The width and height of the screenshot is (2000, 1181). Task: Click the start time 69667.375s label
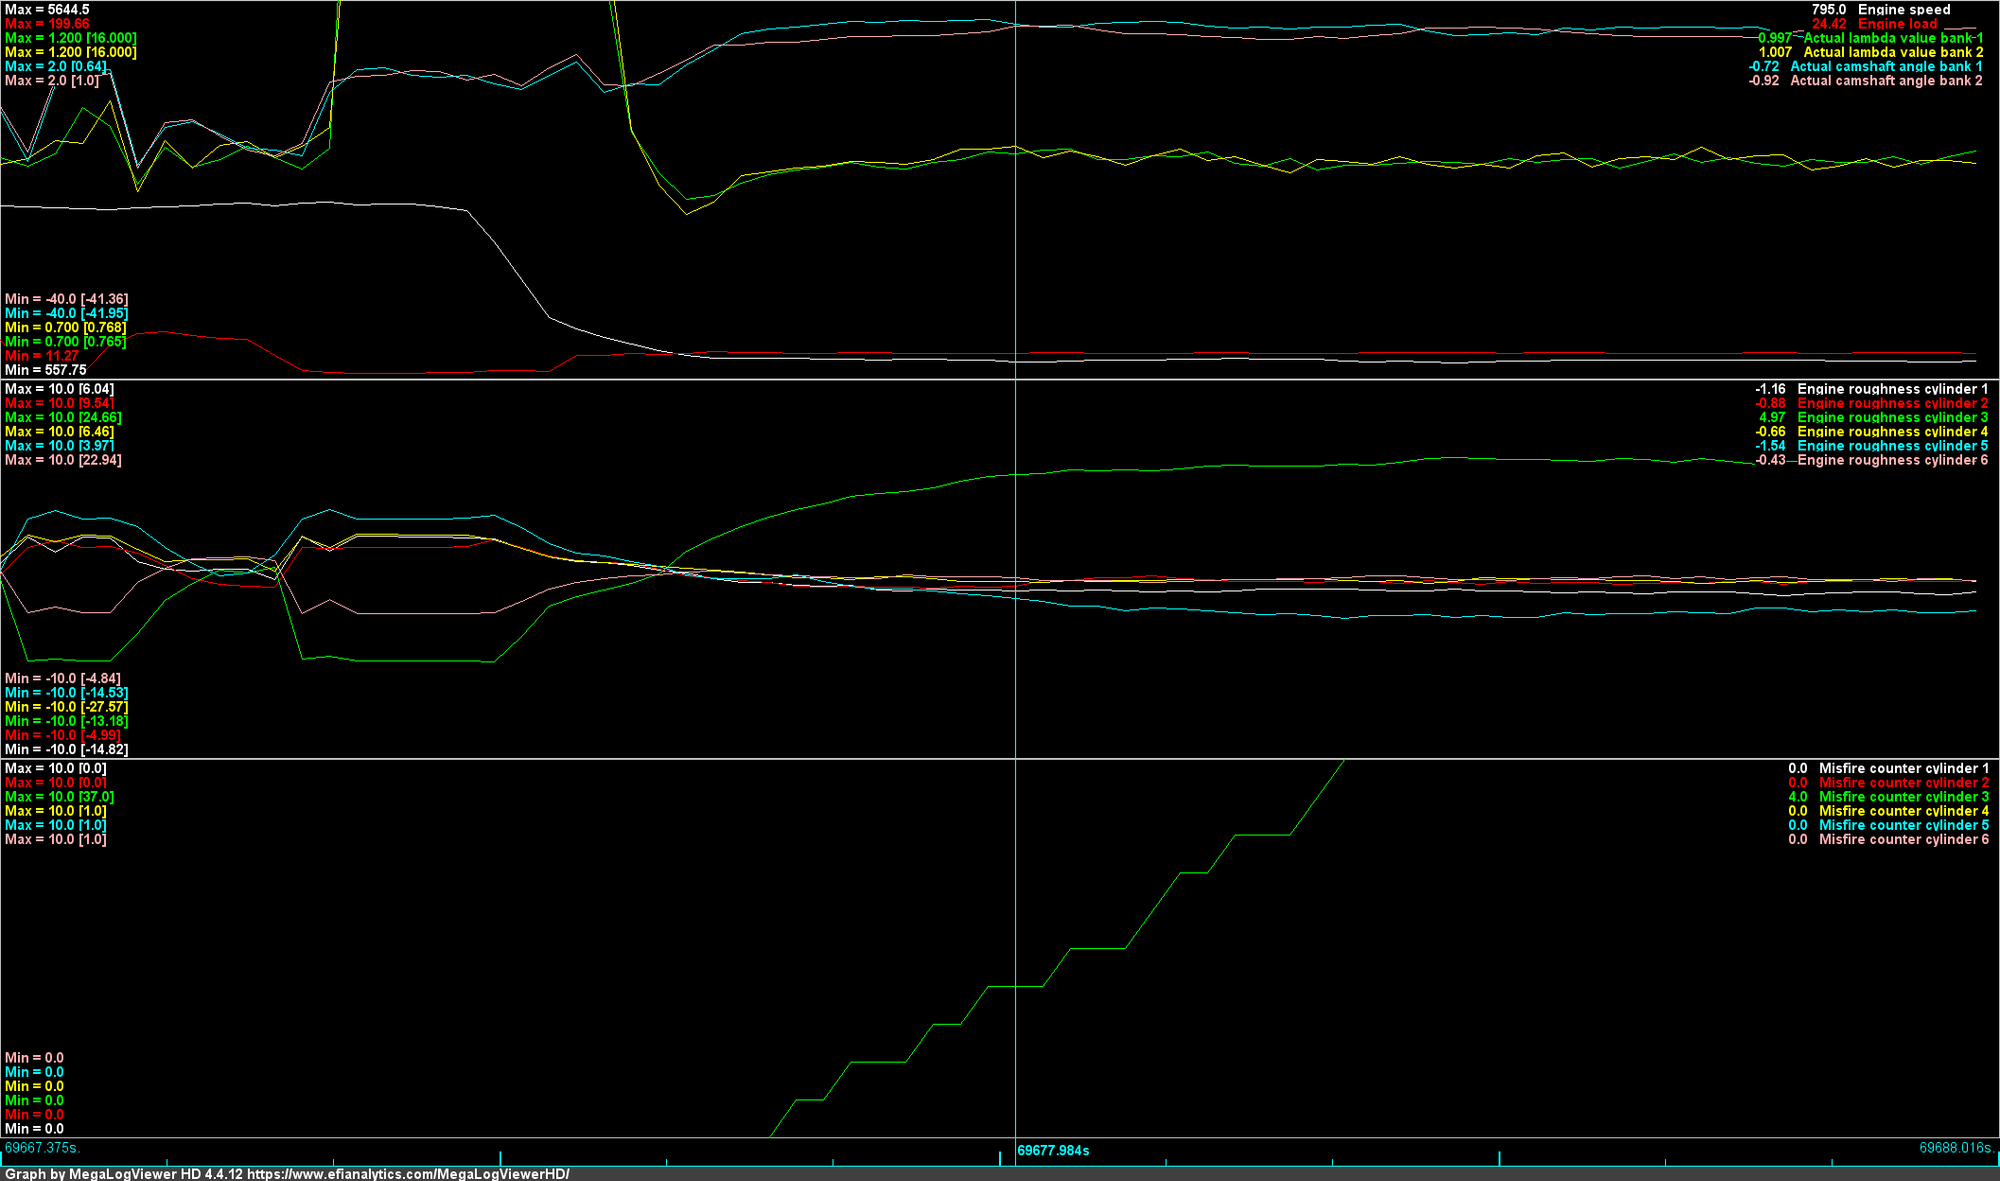(42, 1148)
